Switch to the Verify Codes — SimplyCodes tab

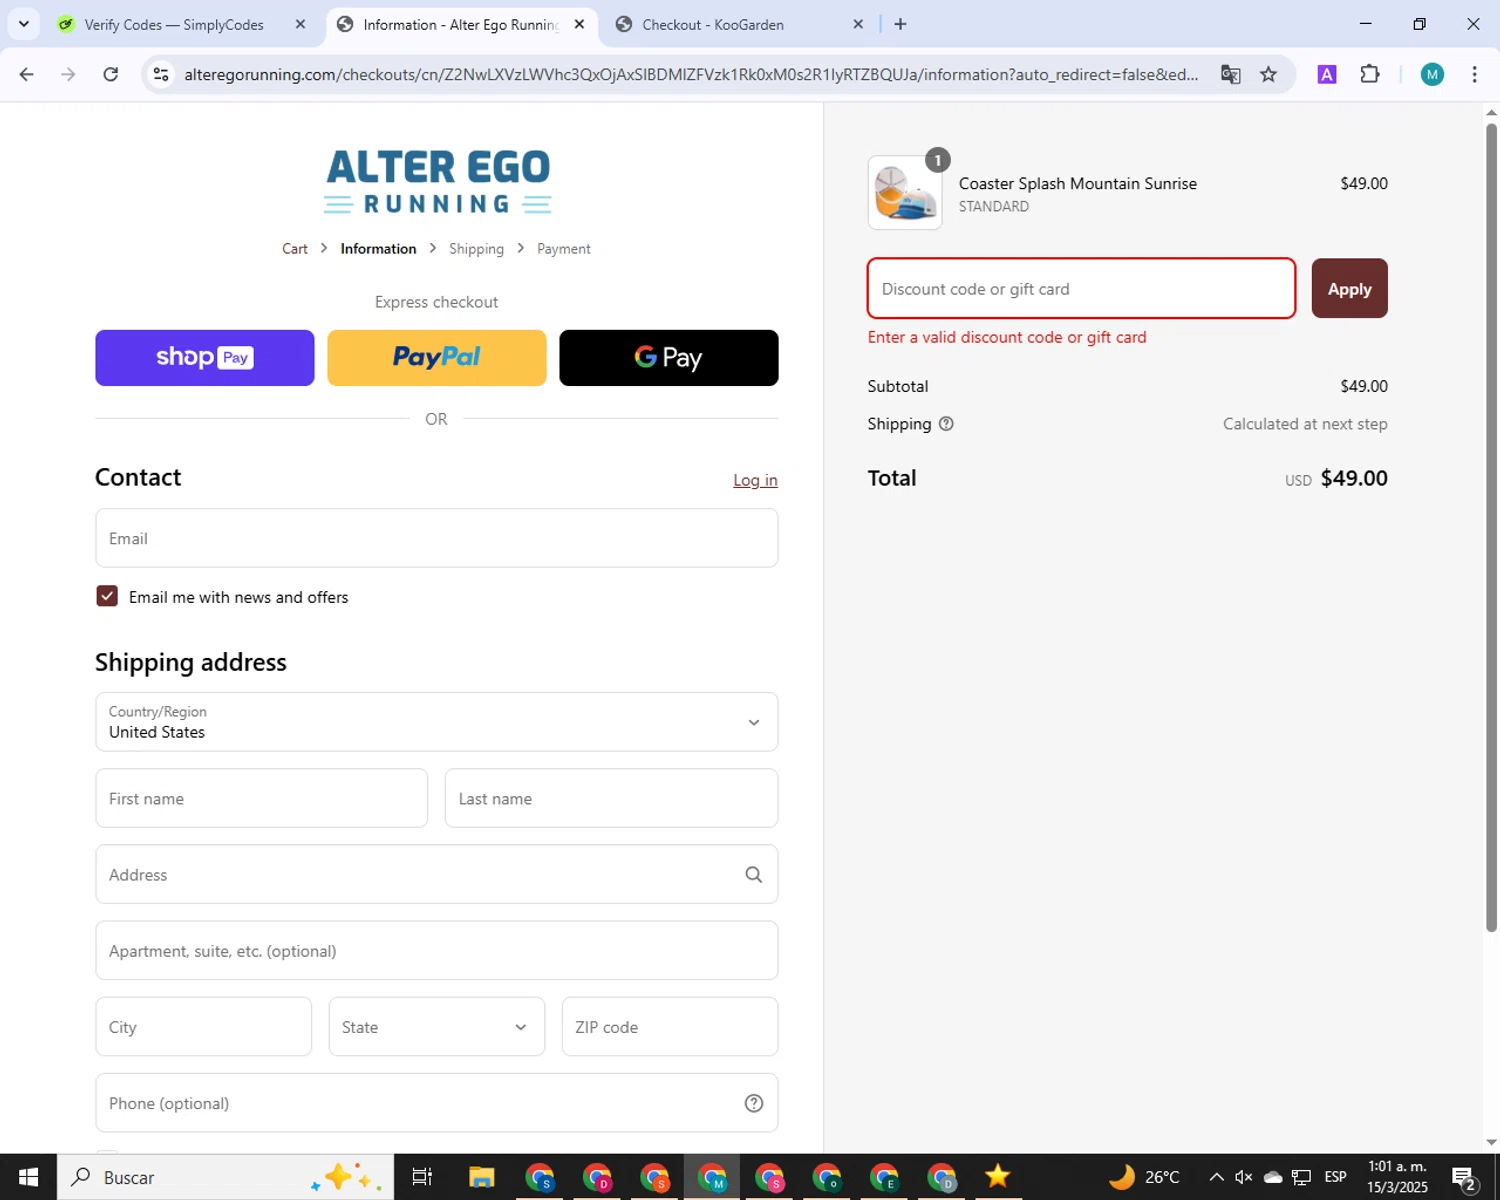click(x=173, y=24)
